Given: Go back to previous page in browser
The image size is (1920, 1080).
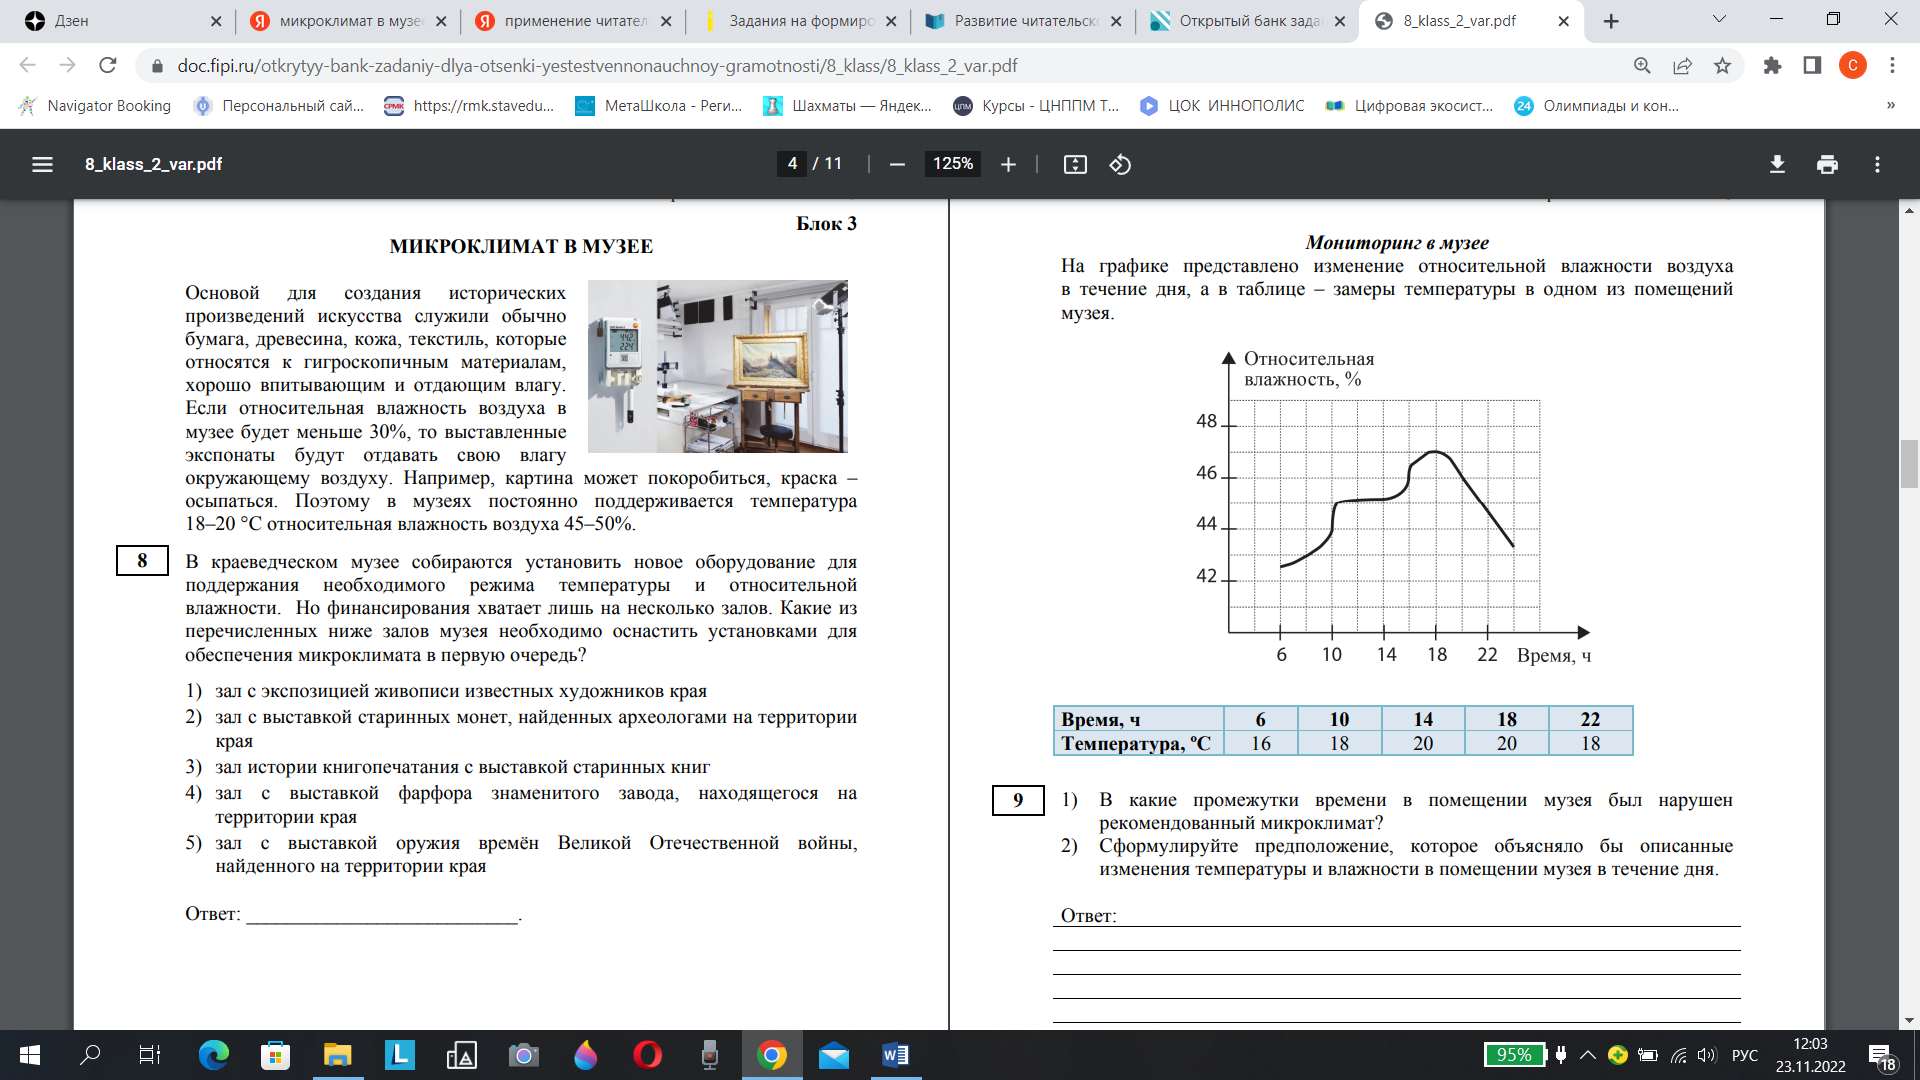Looking at the screenshot, I should [x=27, y=65].
